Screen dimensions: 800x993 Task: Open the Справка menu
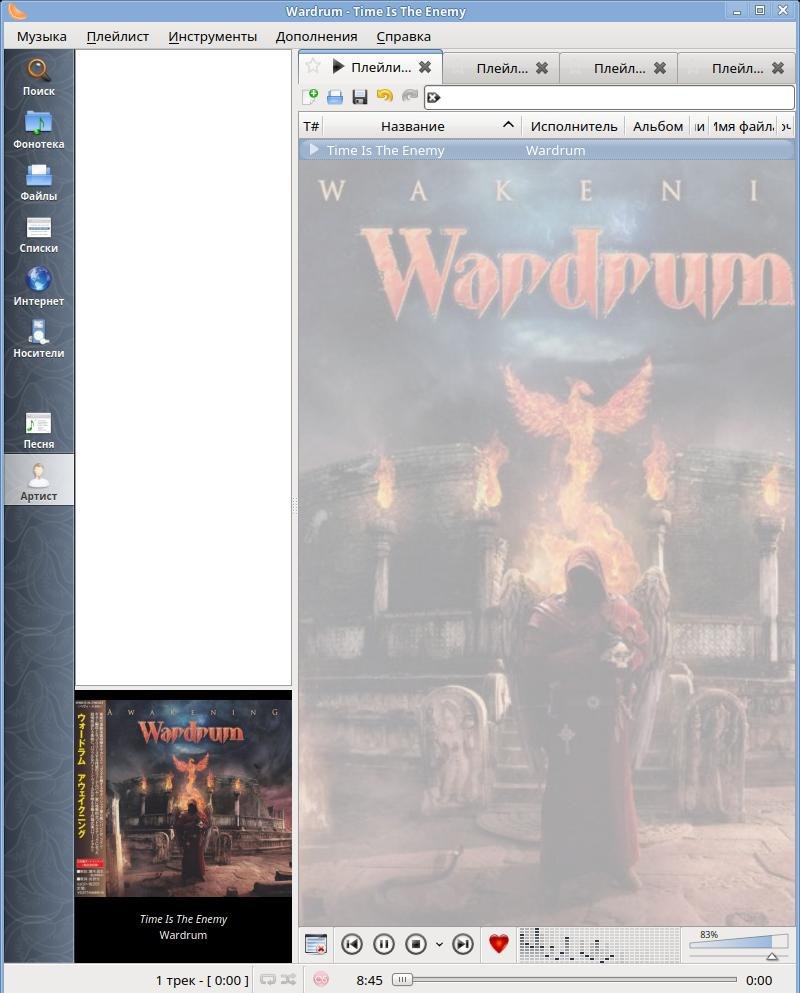403,37
